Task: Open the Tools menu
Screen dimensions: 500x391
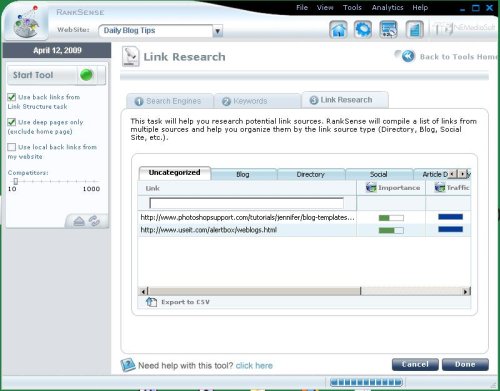Action: click(352, 7)
